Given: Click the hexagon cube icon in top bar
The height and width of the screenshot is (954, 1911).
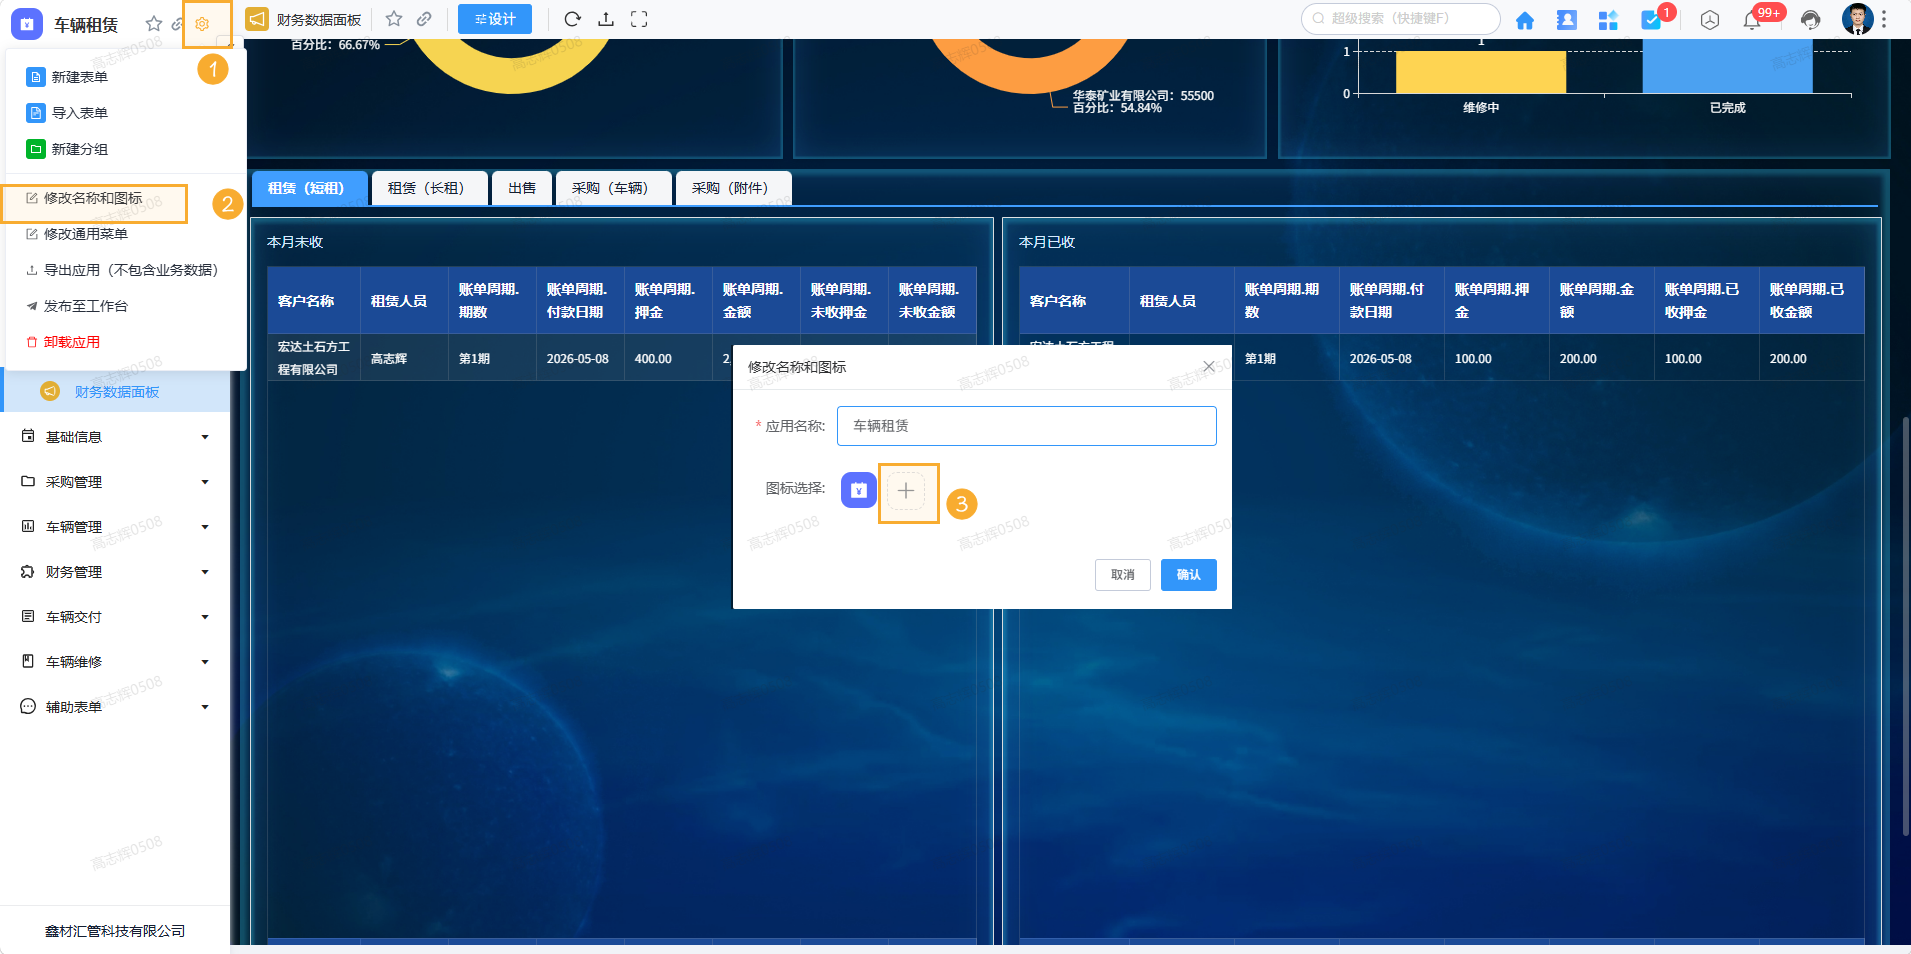Looking at the screenshot, I should coord(1710,20).
